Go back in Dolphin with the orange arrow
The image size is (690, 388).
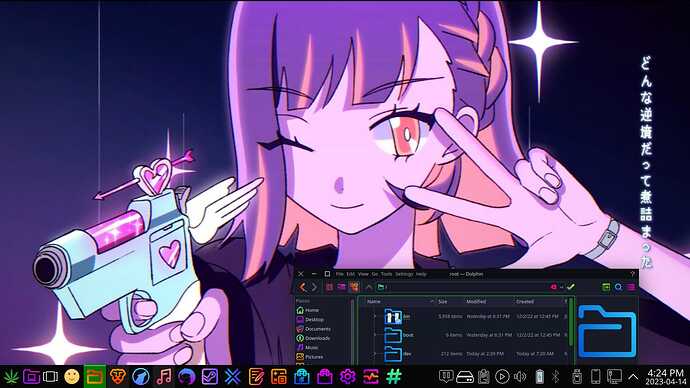[302, 287]
